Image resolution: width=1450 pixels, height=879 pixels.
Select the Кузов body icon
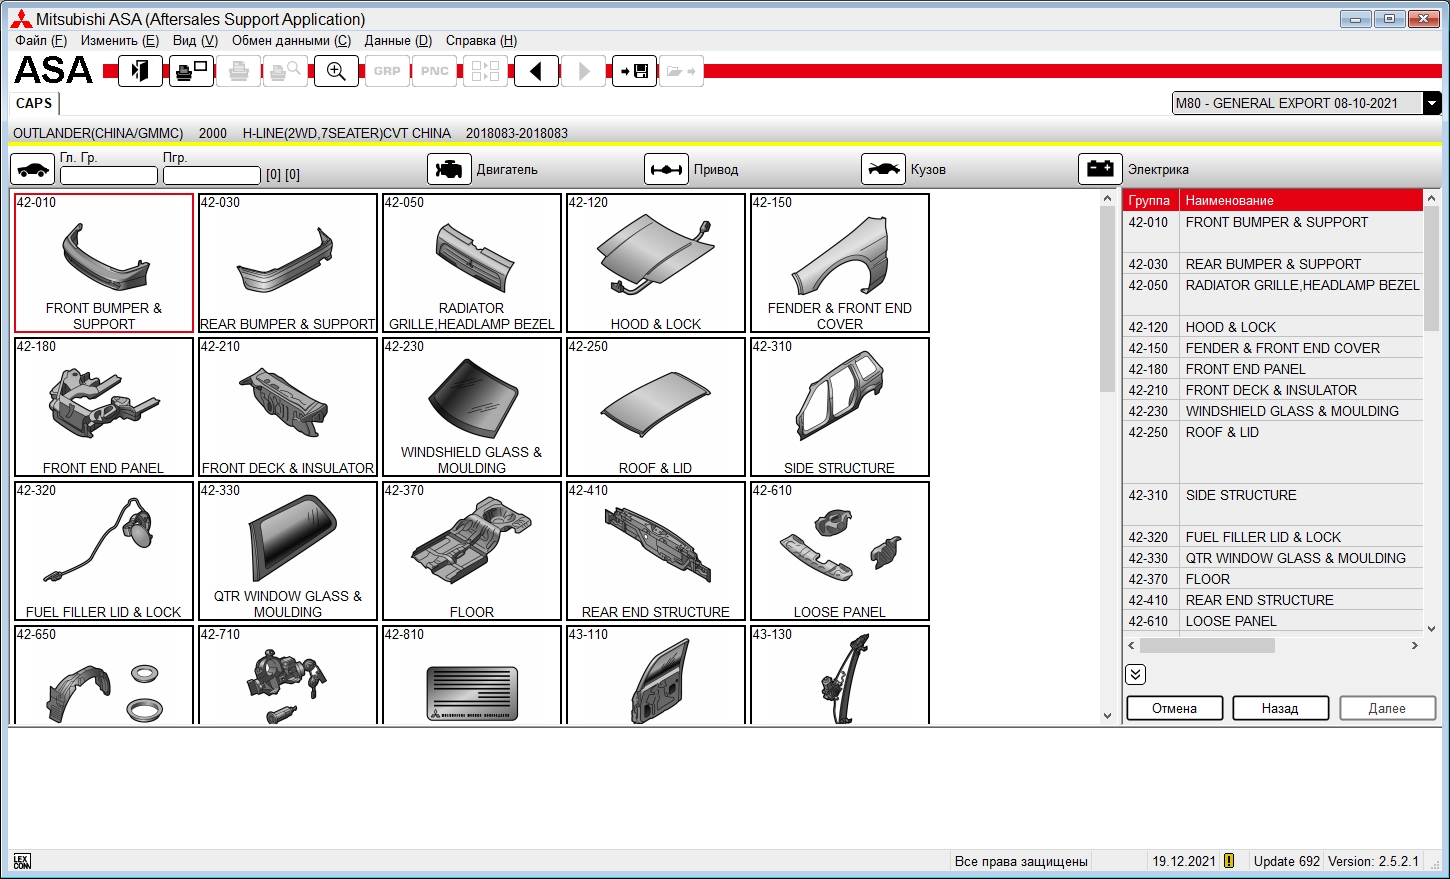click(x=883, y=169)
